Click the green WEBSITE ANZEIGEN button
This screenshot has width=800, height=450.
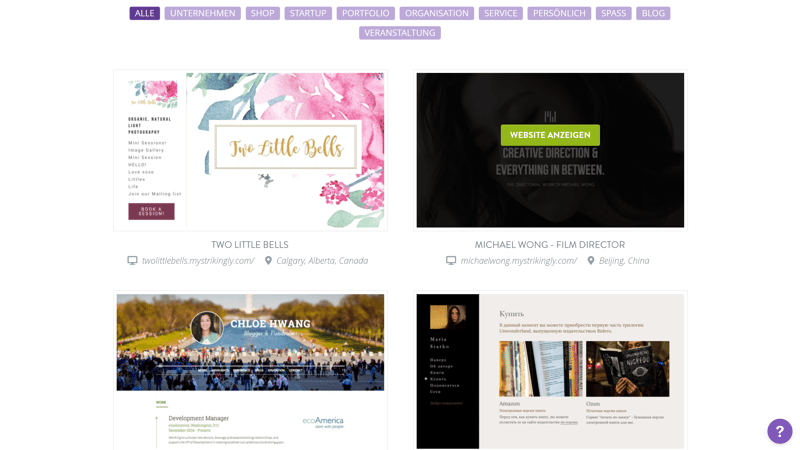[550, 135]
